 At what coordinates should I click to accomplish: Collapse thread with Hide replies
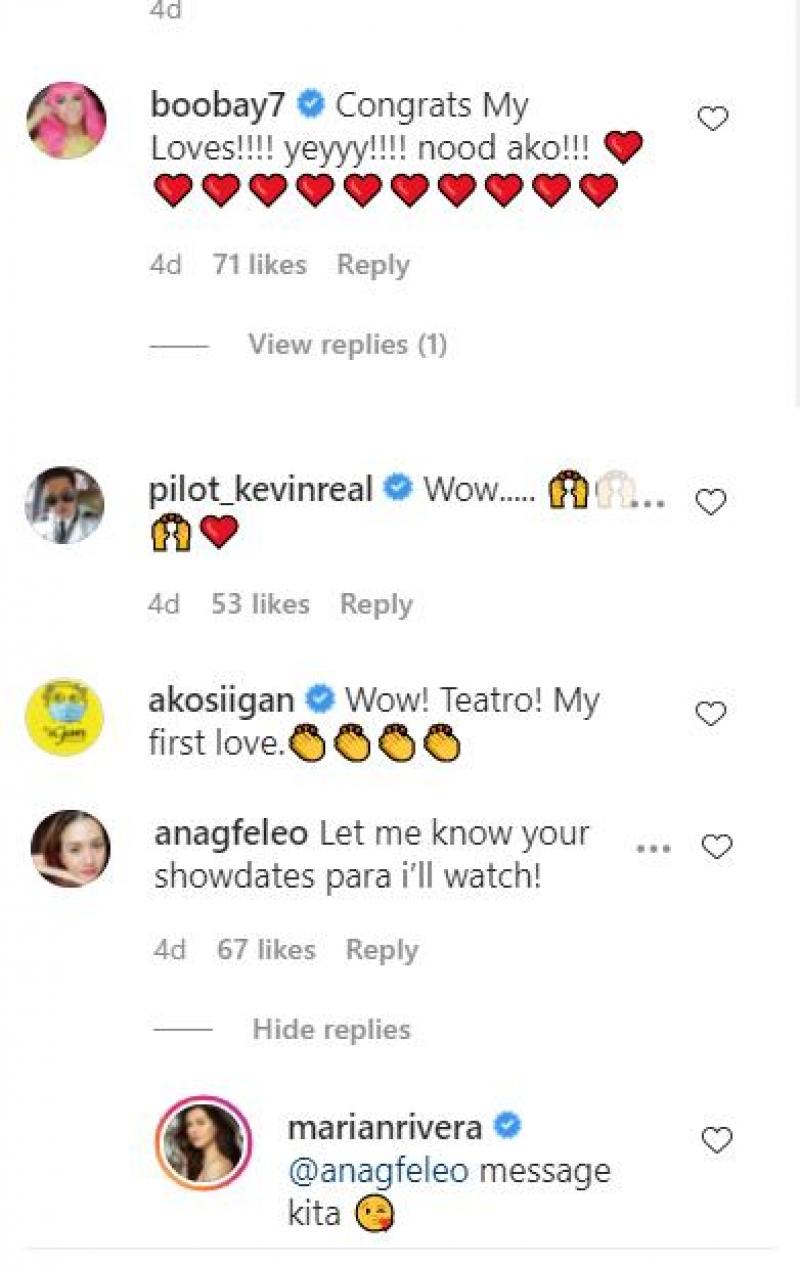[x=331, y=1030]
